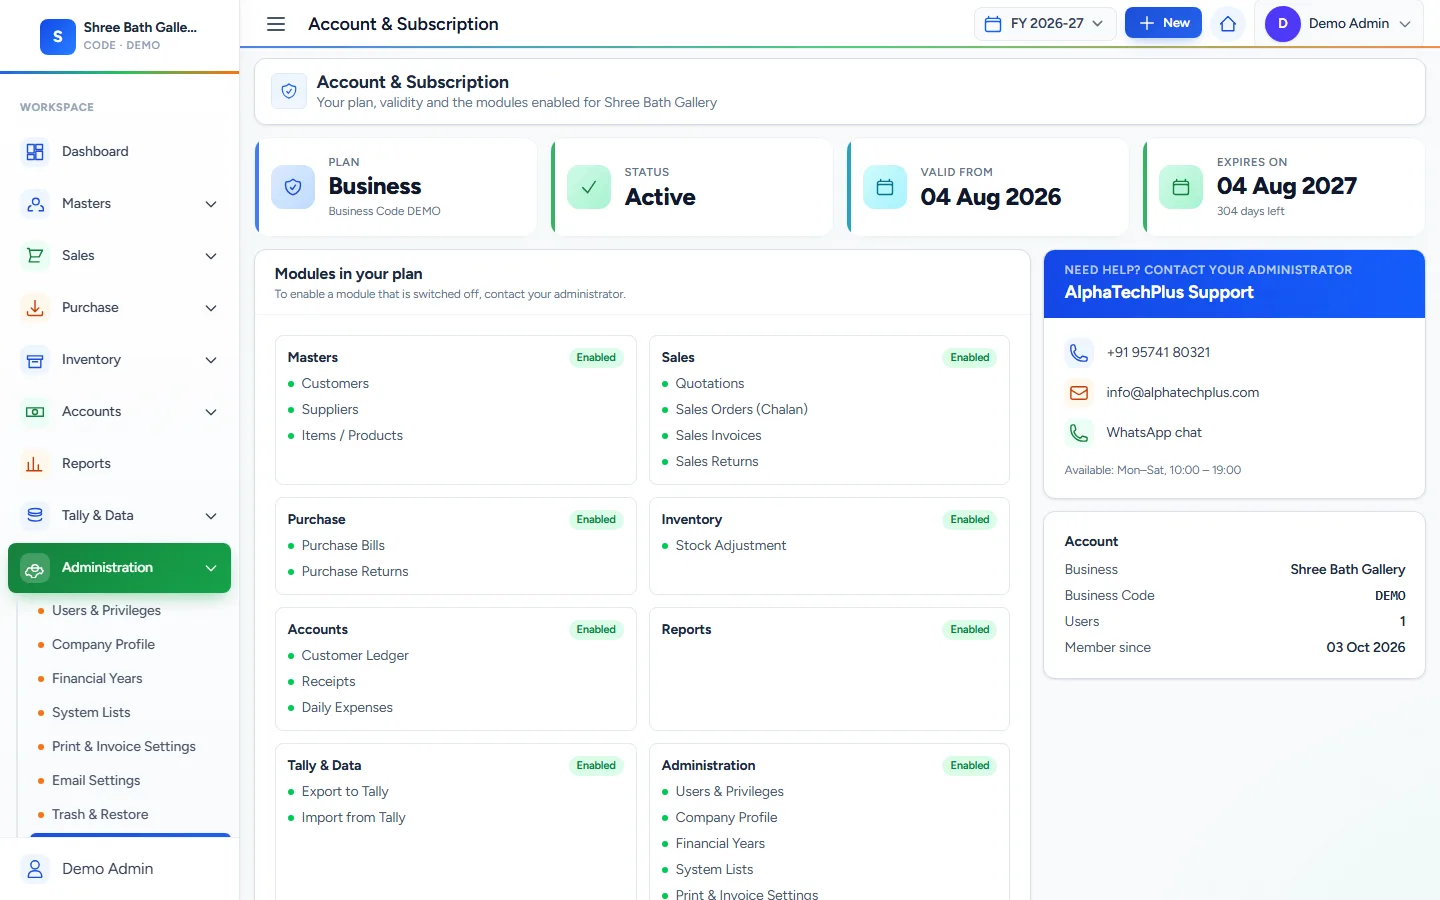1440x900 pixels.
Task: Expand the Tally & Data menu chevron
Action: pos(211,516)
